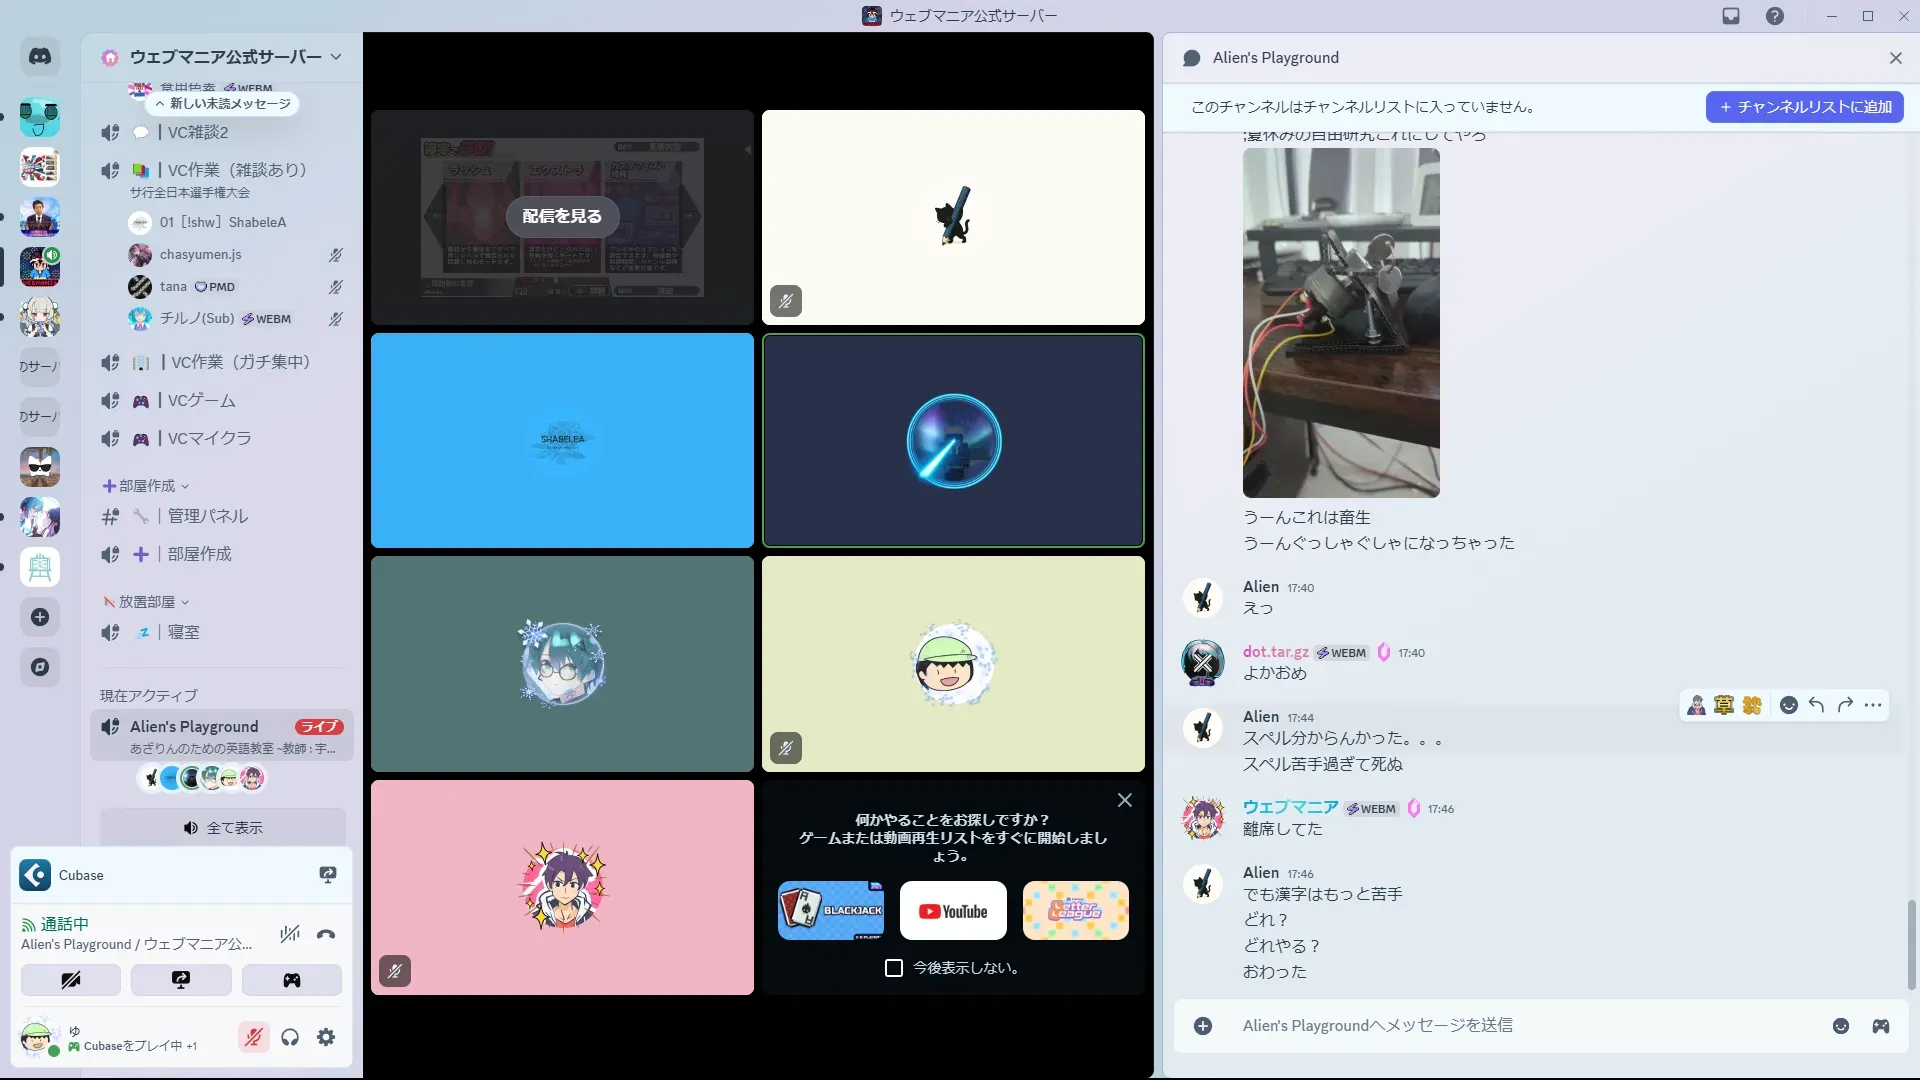This screenshot has width=1920, height=1080.
Task: Click the Alien's Playground message input field
Action: click(x=1500, y=1026)
